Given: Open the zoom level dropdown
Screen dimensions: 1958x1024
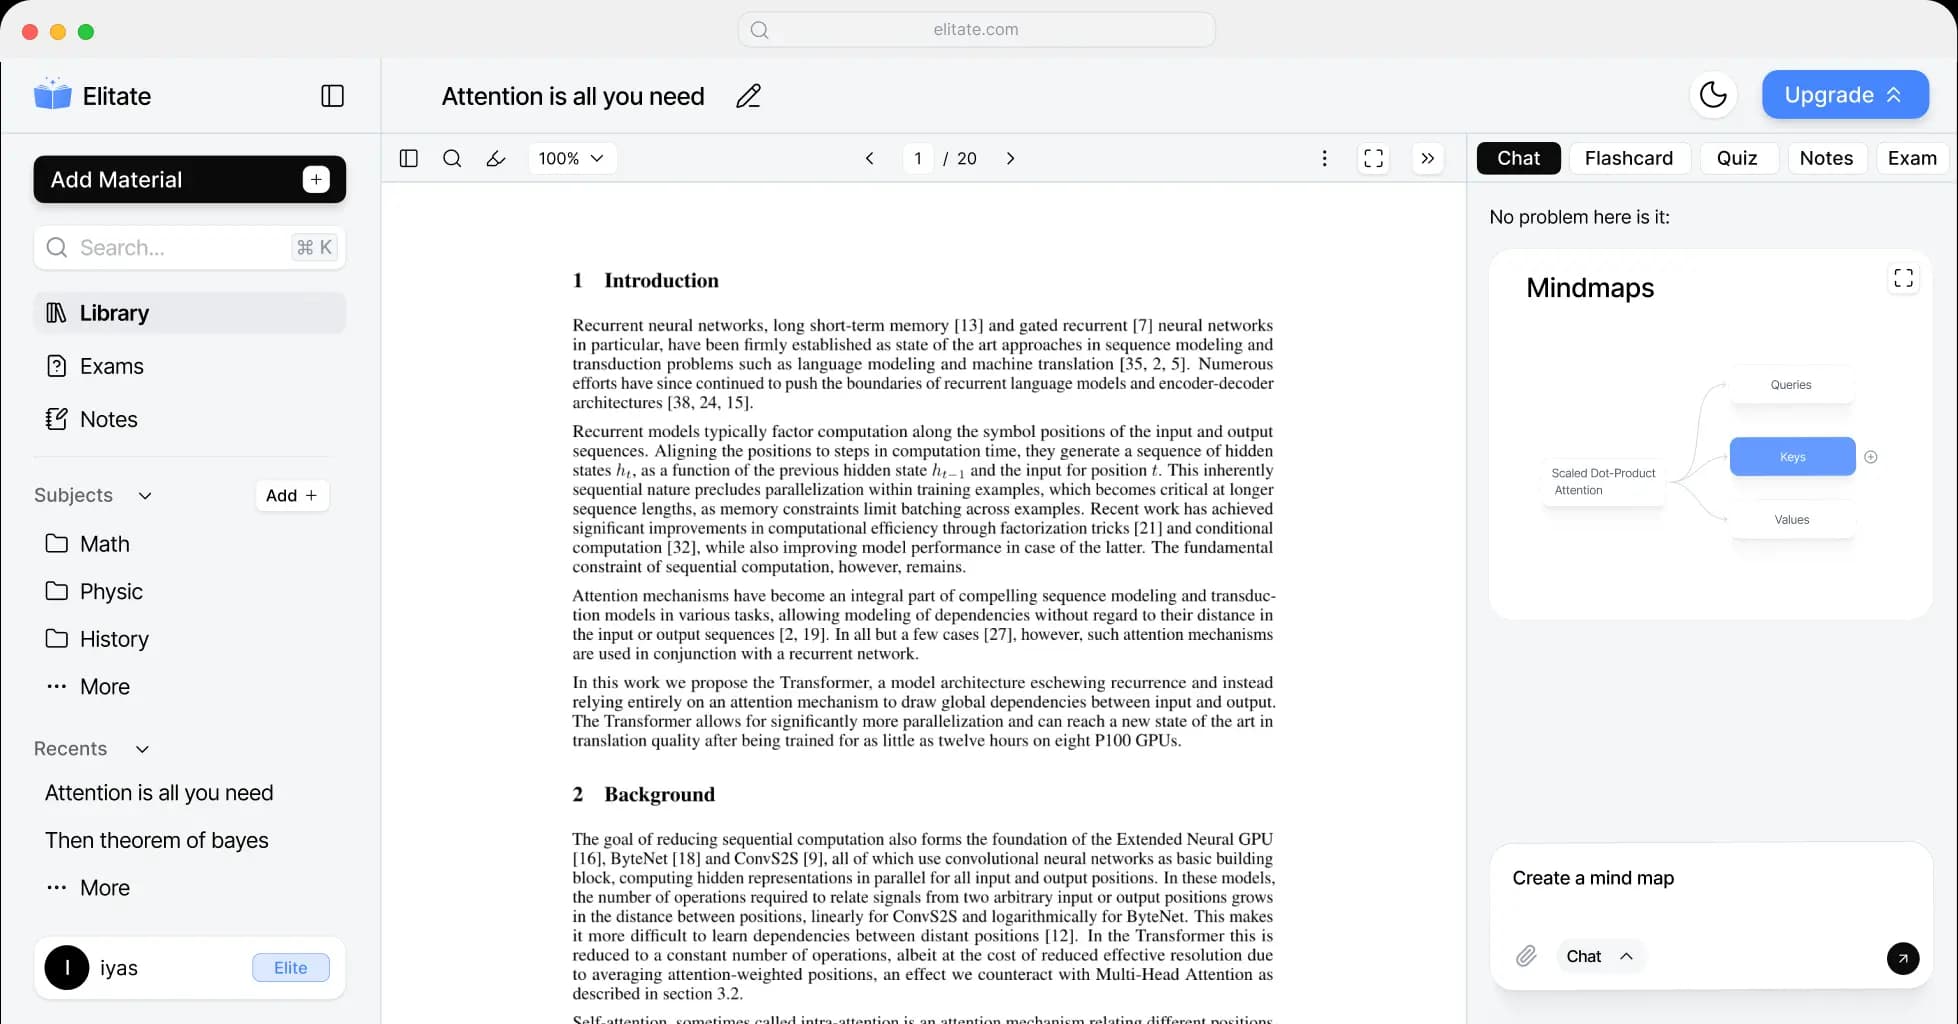Looking at the screenshot, I should (571, 158).
